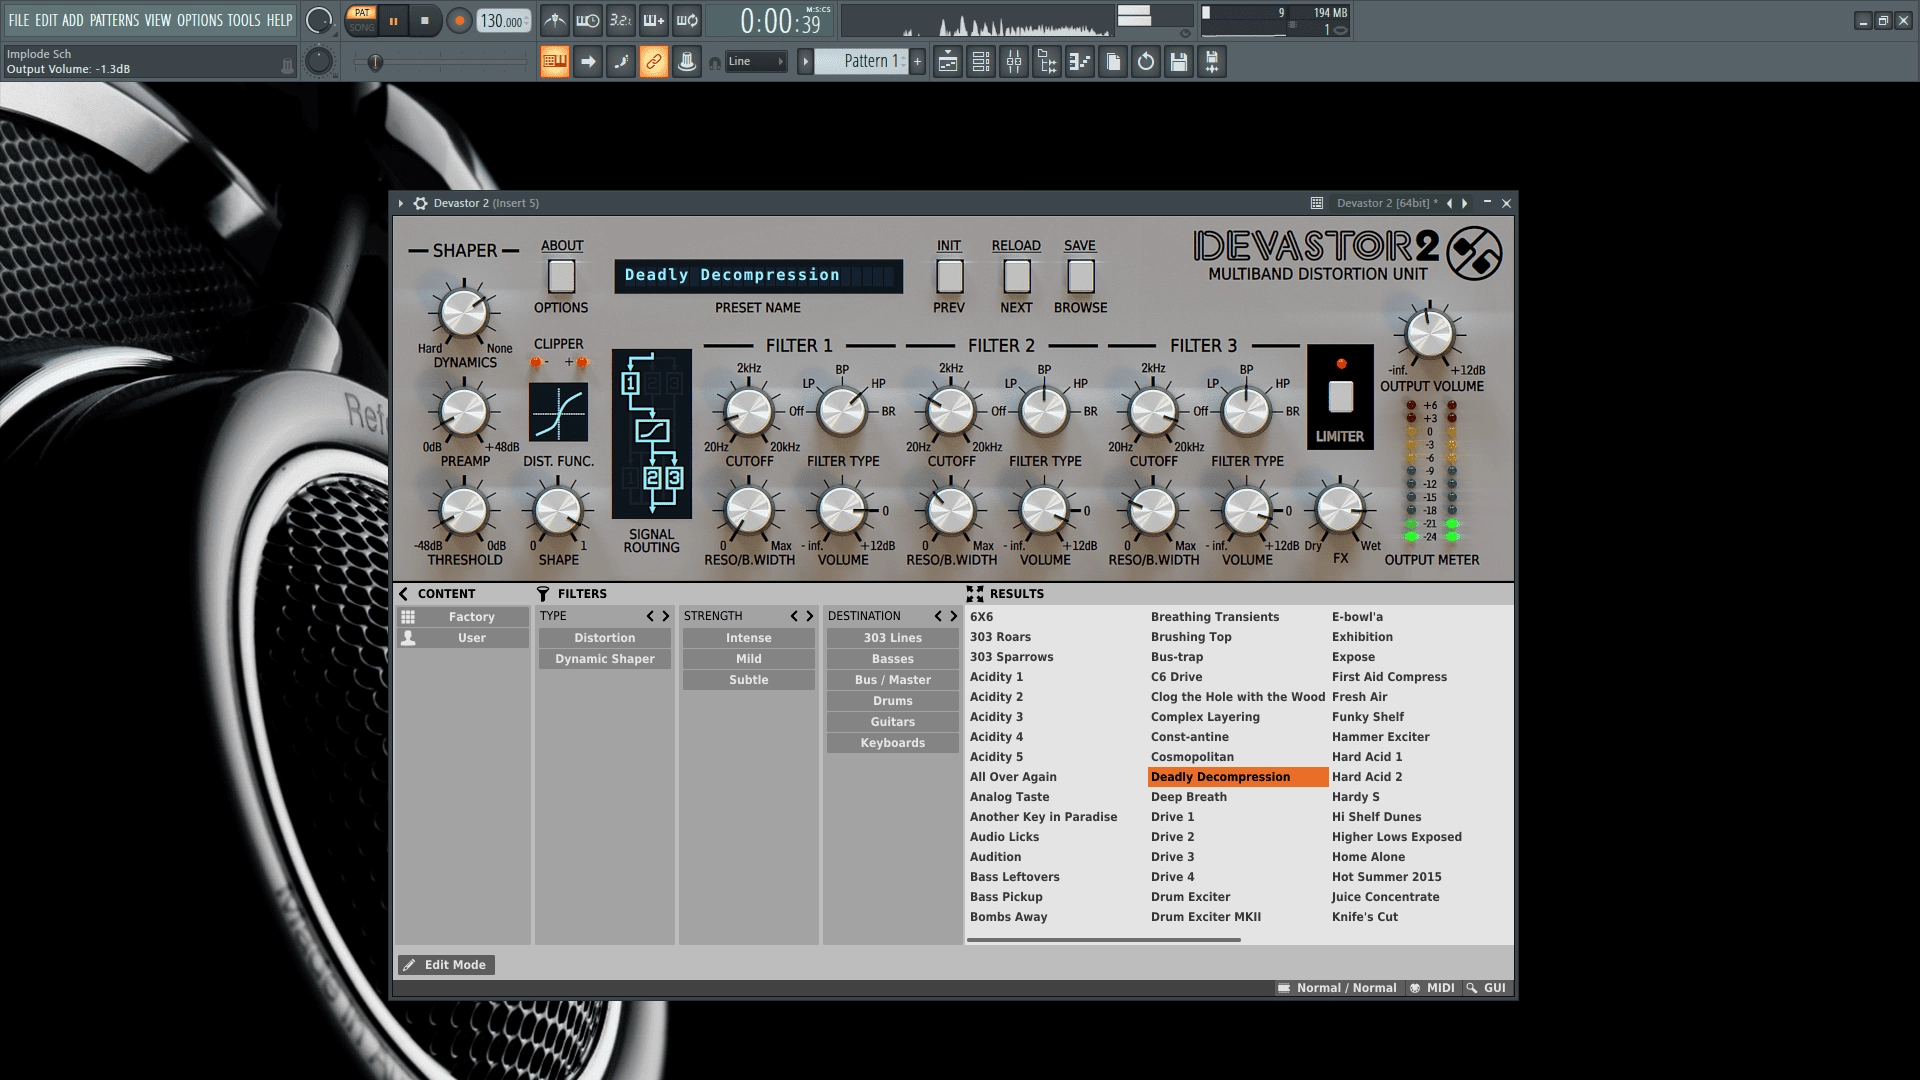Click the MIDI status icon
This screenshot has width=1920, height=1080.
pyautogui.click(x=1432, y=988)
